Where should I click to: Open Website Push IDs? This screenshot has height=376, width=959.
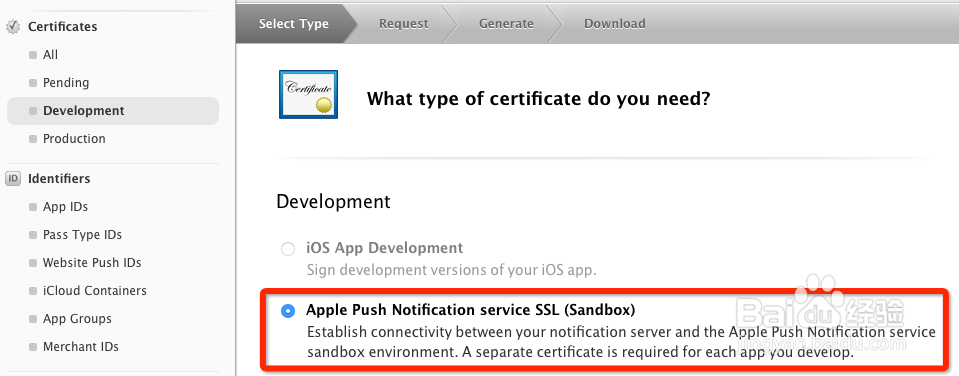92,263
